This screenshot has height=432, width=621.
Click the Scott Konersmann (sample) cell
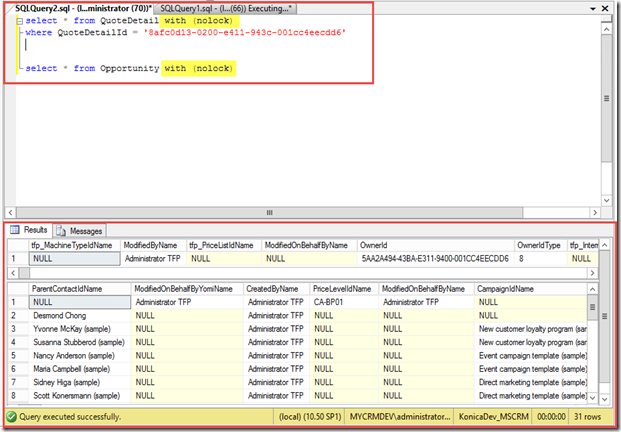pyautogui.click(x=80, y=396)
